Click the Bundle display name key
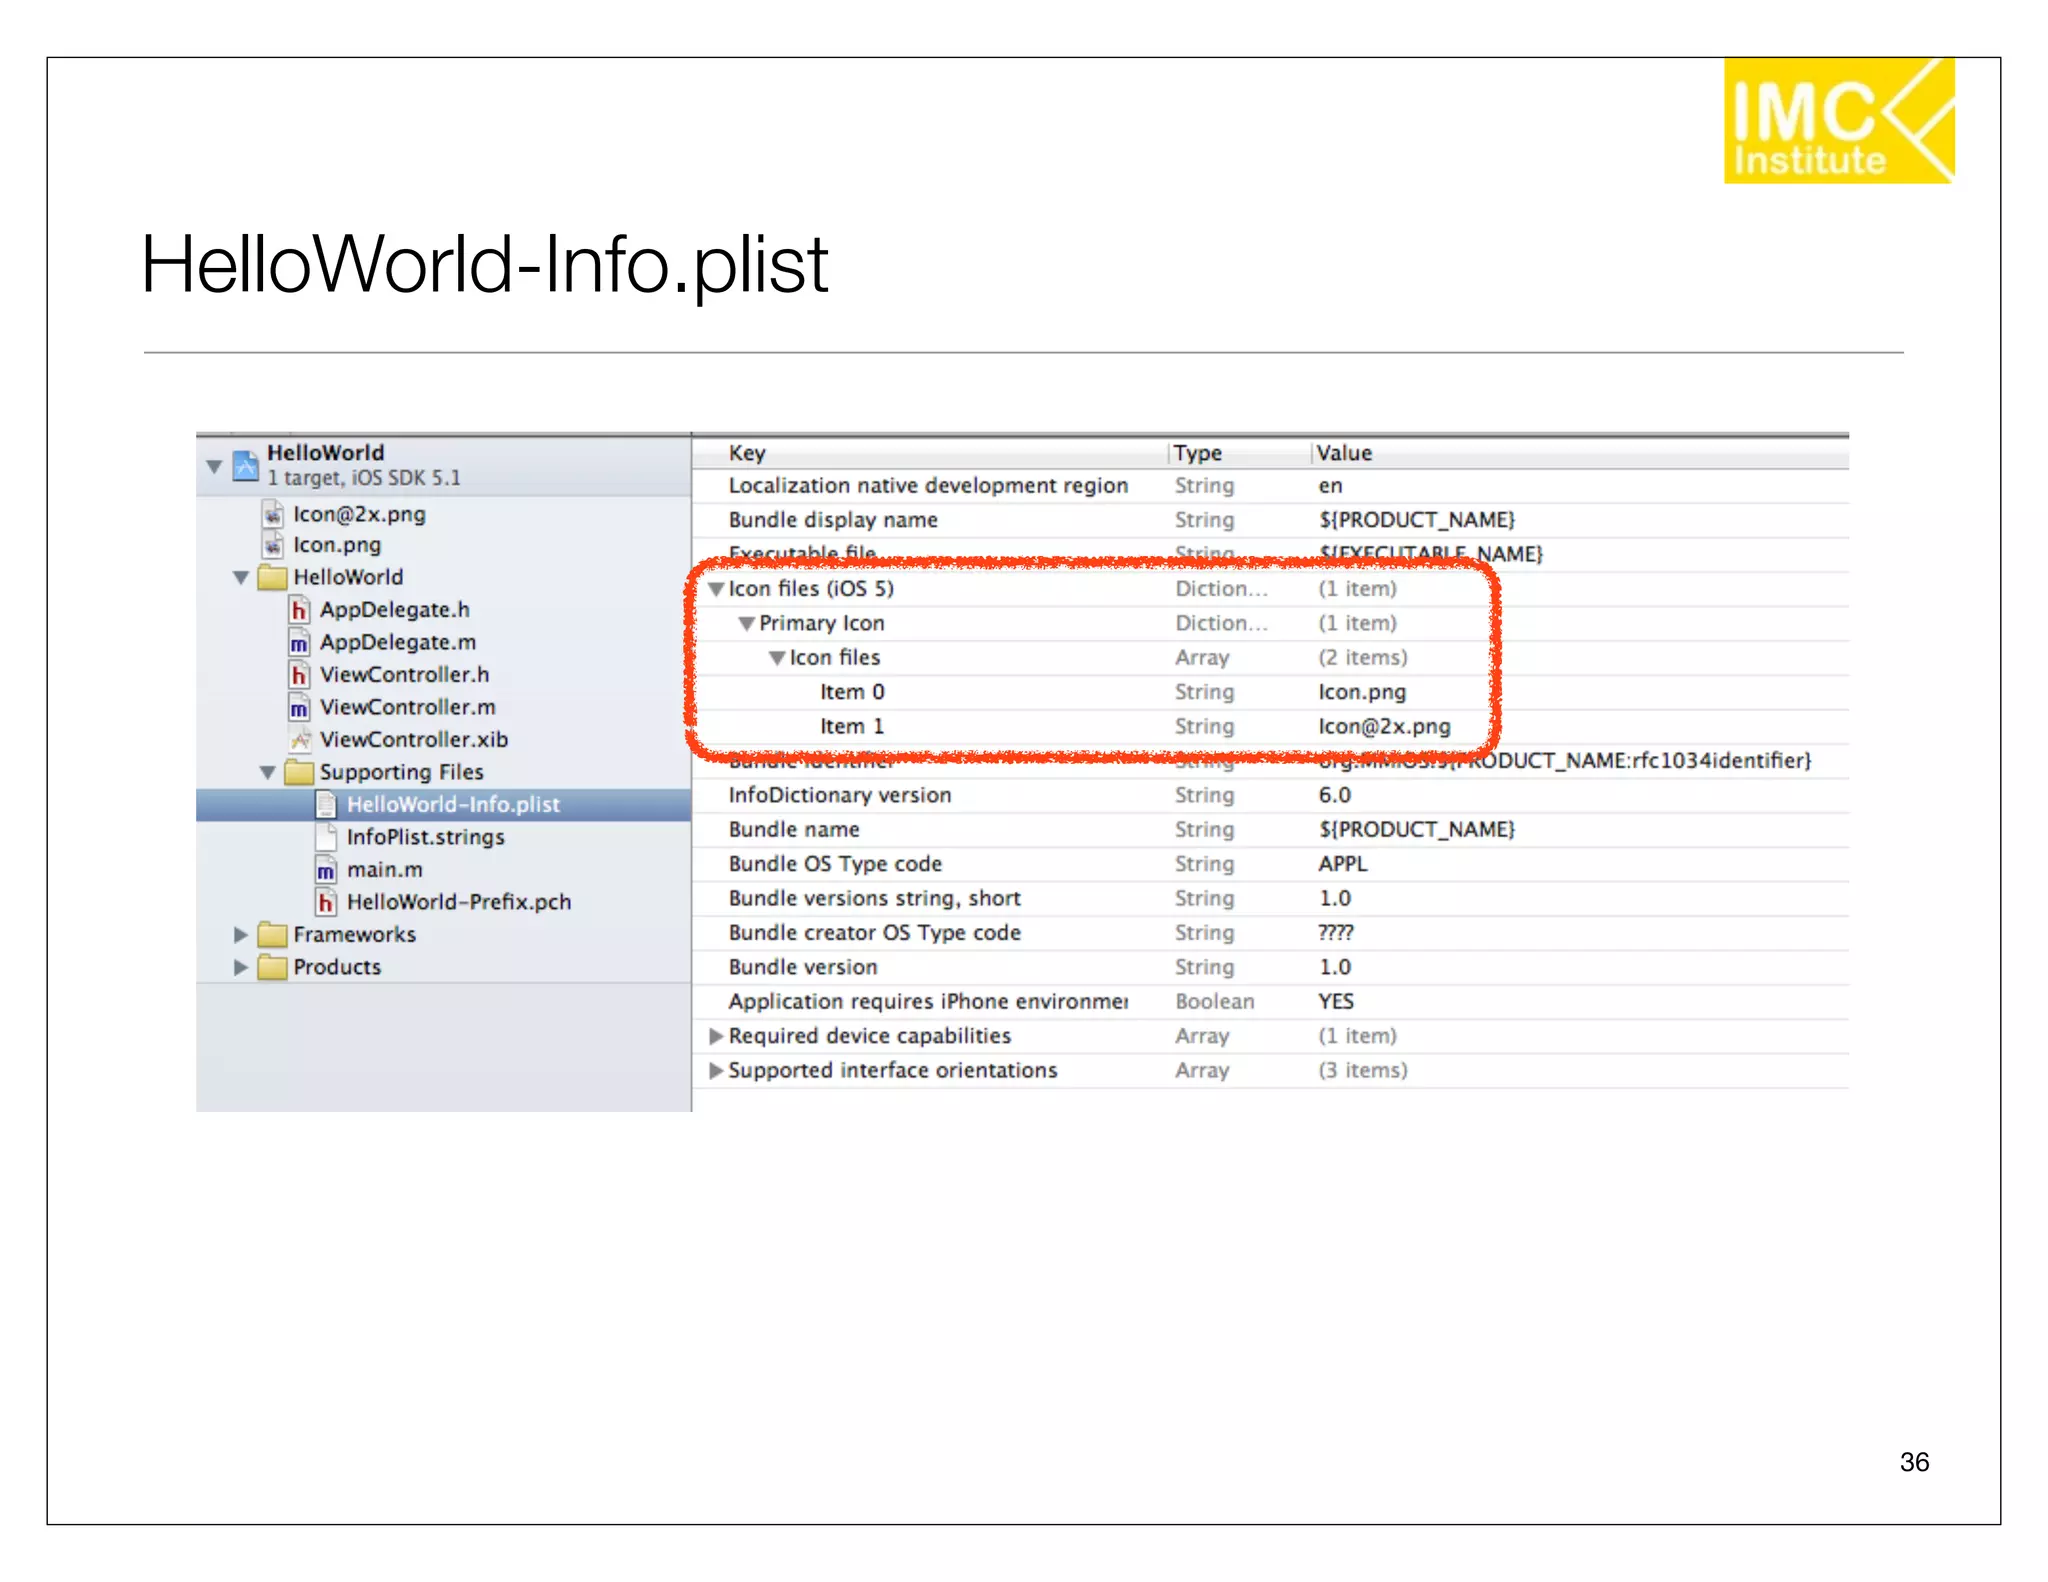Screen dimensions: 2048x1582 click(x=833, y=520)
